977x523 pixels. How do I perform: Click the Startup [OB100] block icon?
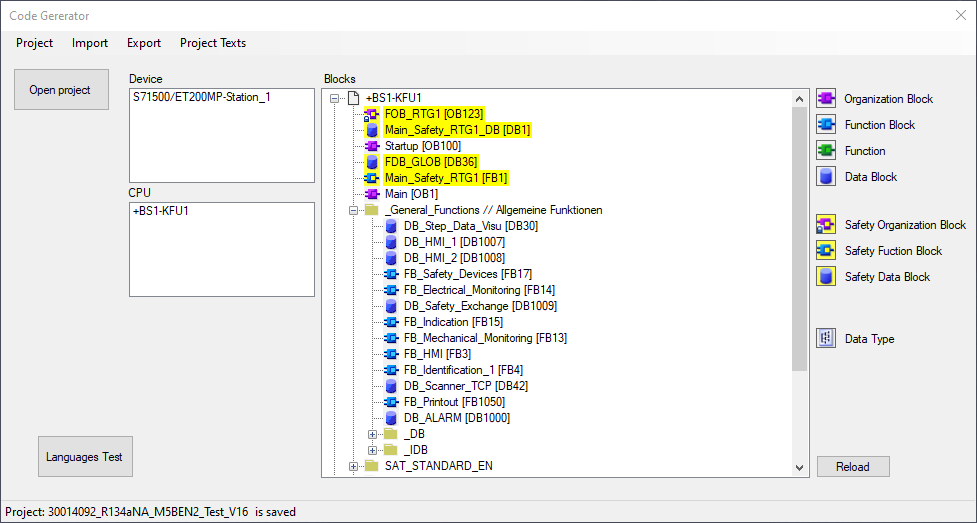pyautogui.click(x=372, y=146)
